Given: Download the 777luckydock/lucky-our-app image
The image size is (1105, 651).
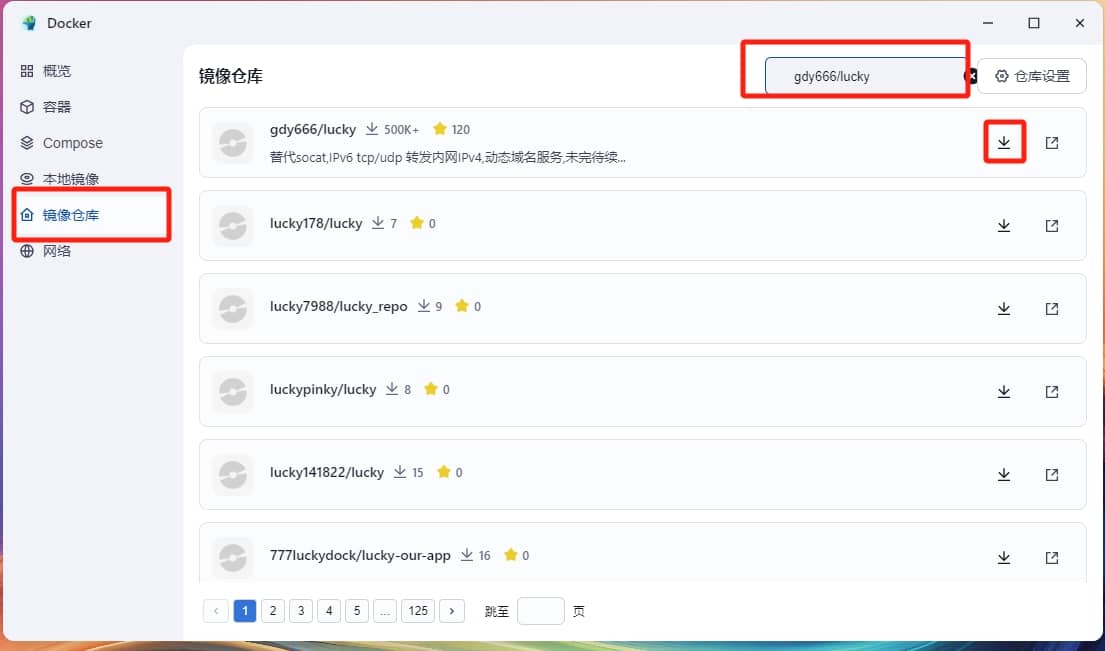Looking at the screenshot, I should coord(1004,558).
